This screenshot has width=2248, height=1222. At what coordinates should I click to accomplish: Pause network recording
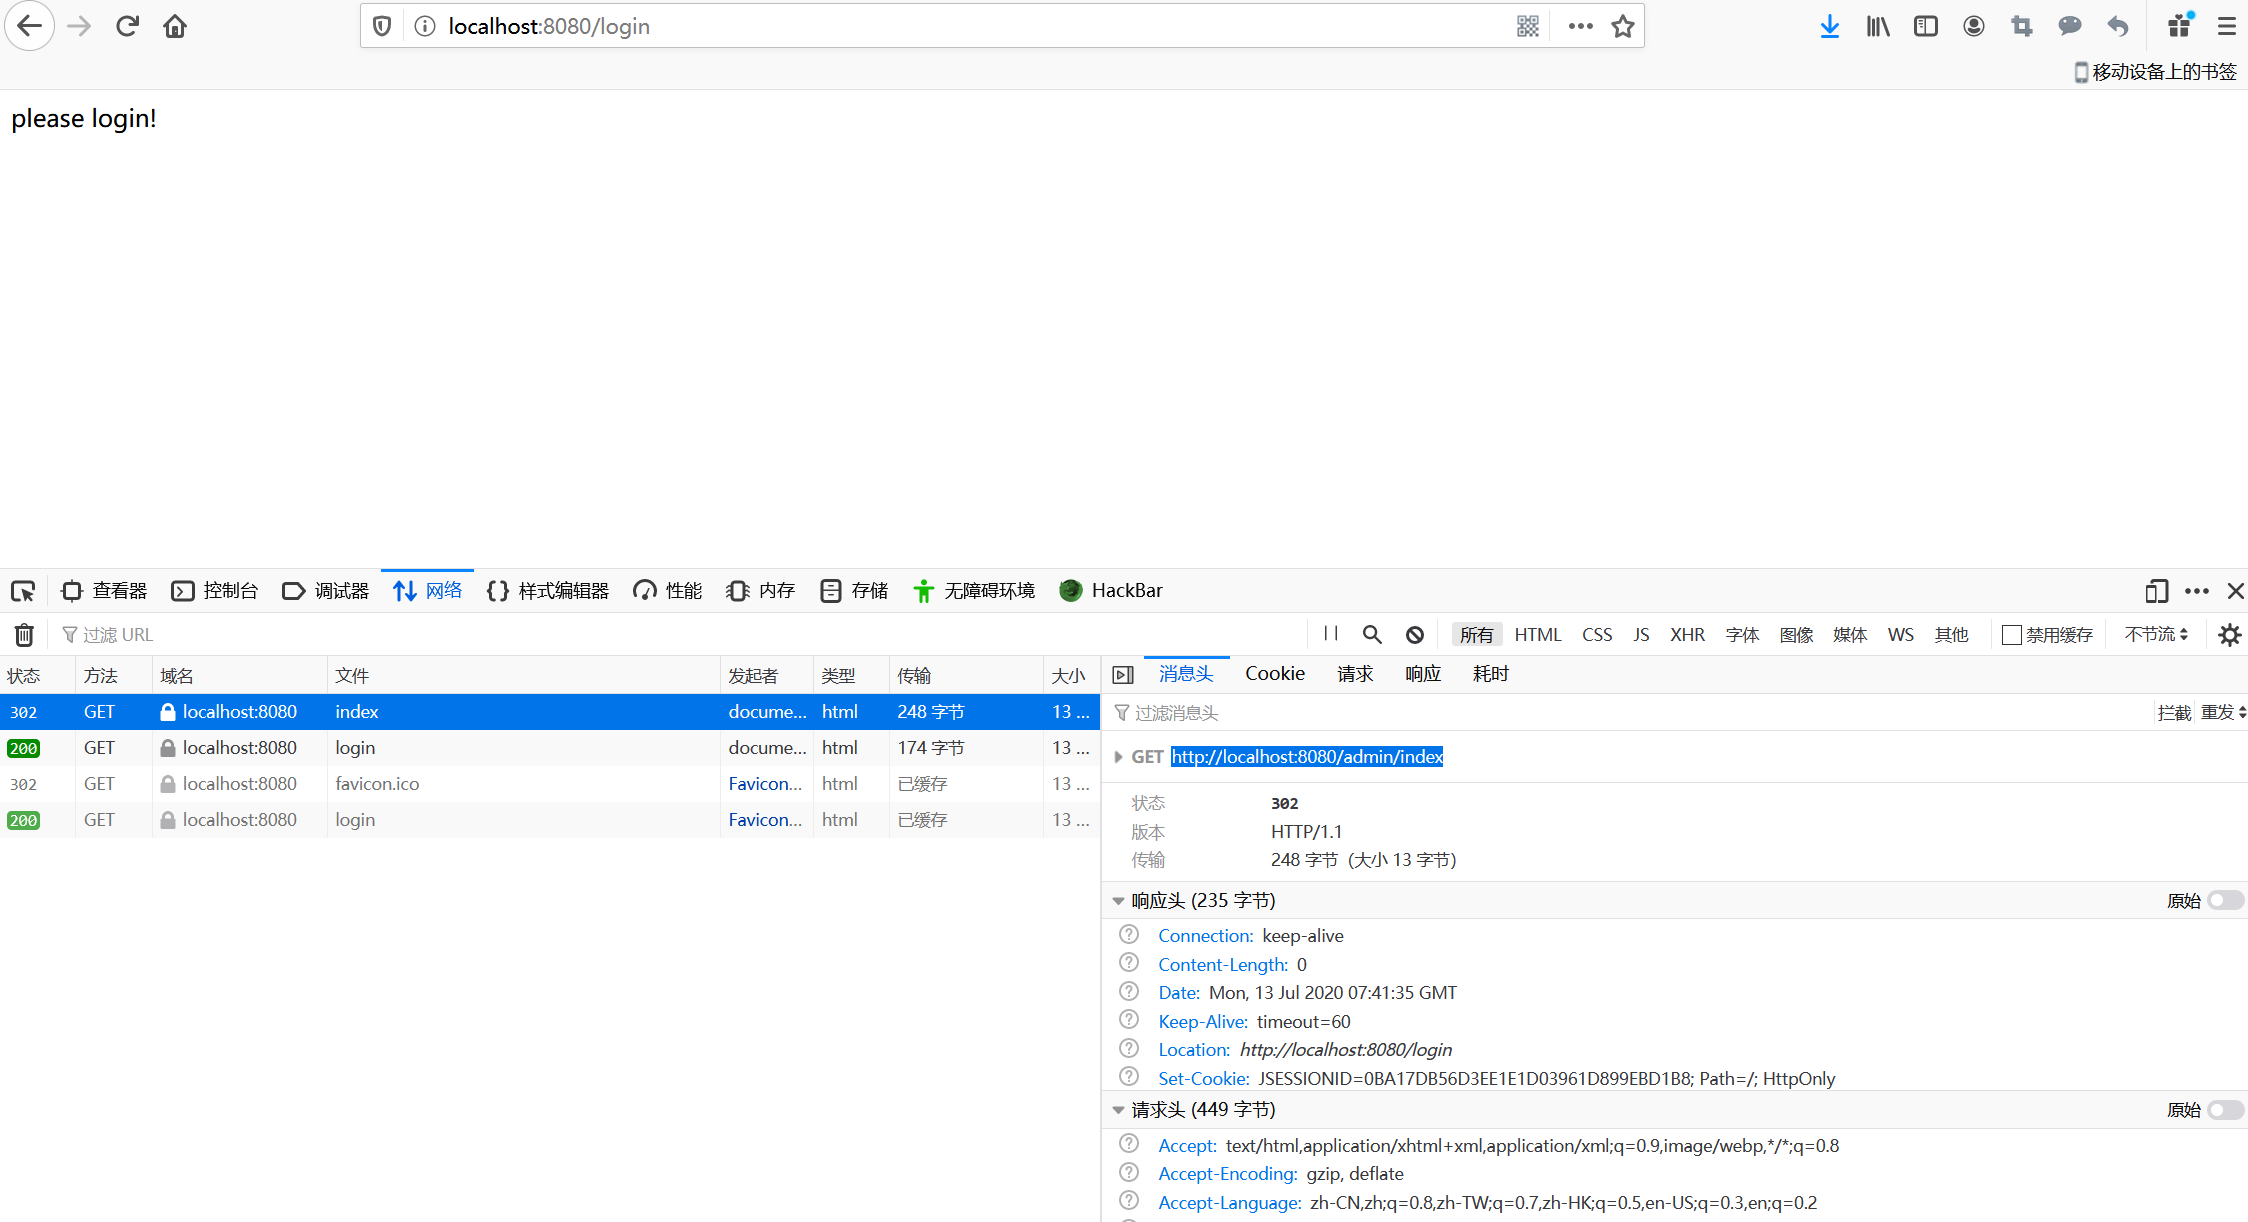(1331, 633)
